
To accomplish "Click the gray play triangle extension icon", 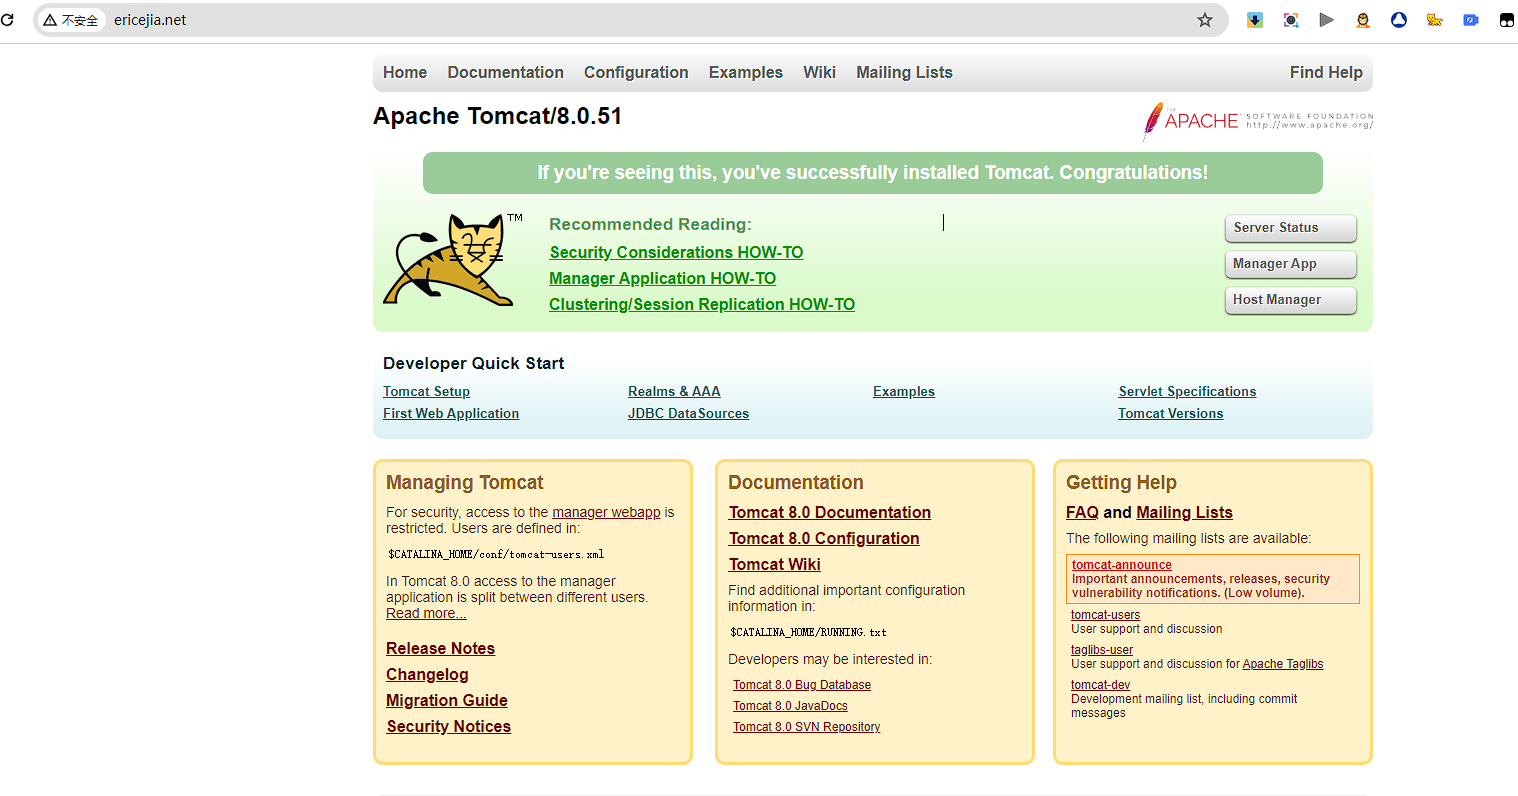I will coord(1327,20).
